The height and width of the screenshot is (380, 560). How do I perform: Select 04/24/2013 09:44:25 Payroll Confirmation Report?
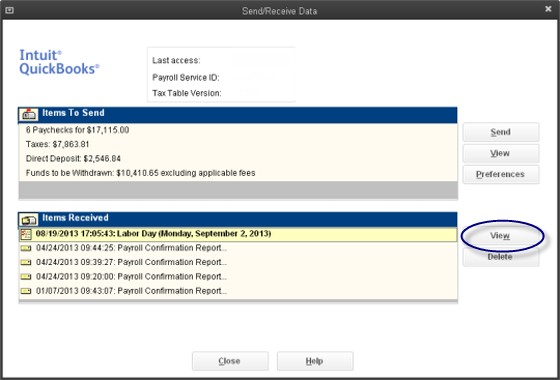(x=238, y=248)
